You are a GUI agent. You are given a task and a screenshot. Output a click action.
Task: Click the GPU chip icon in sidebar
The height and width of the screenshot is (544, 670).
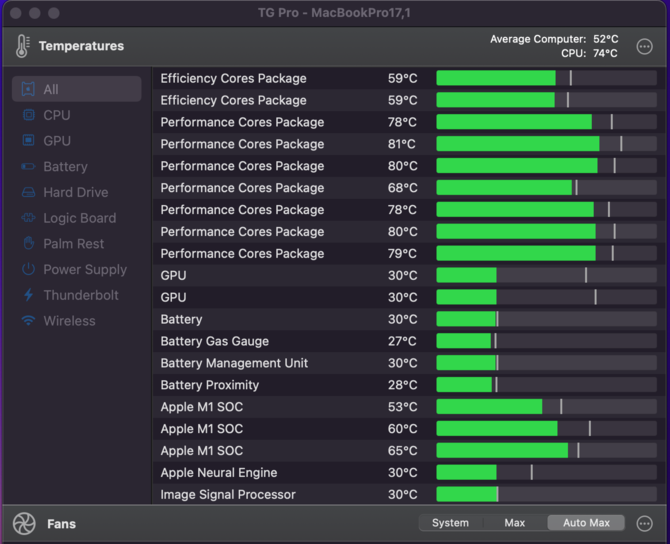pyautogui.click(x=28, y=141)
